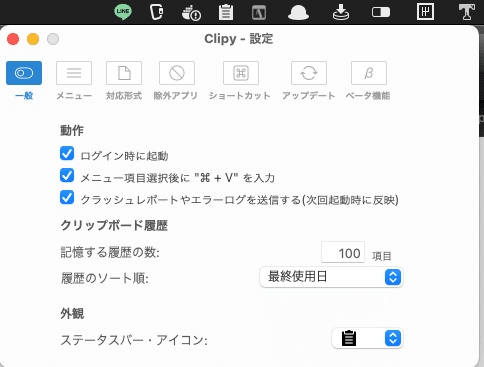Image resolution: width=484 pixels, height=367 pixels.
Task: Click the gray square A menu bar icon
Action: [259, 13]
